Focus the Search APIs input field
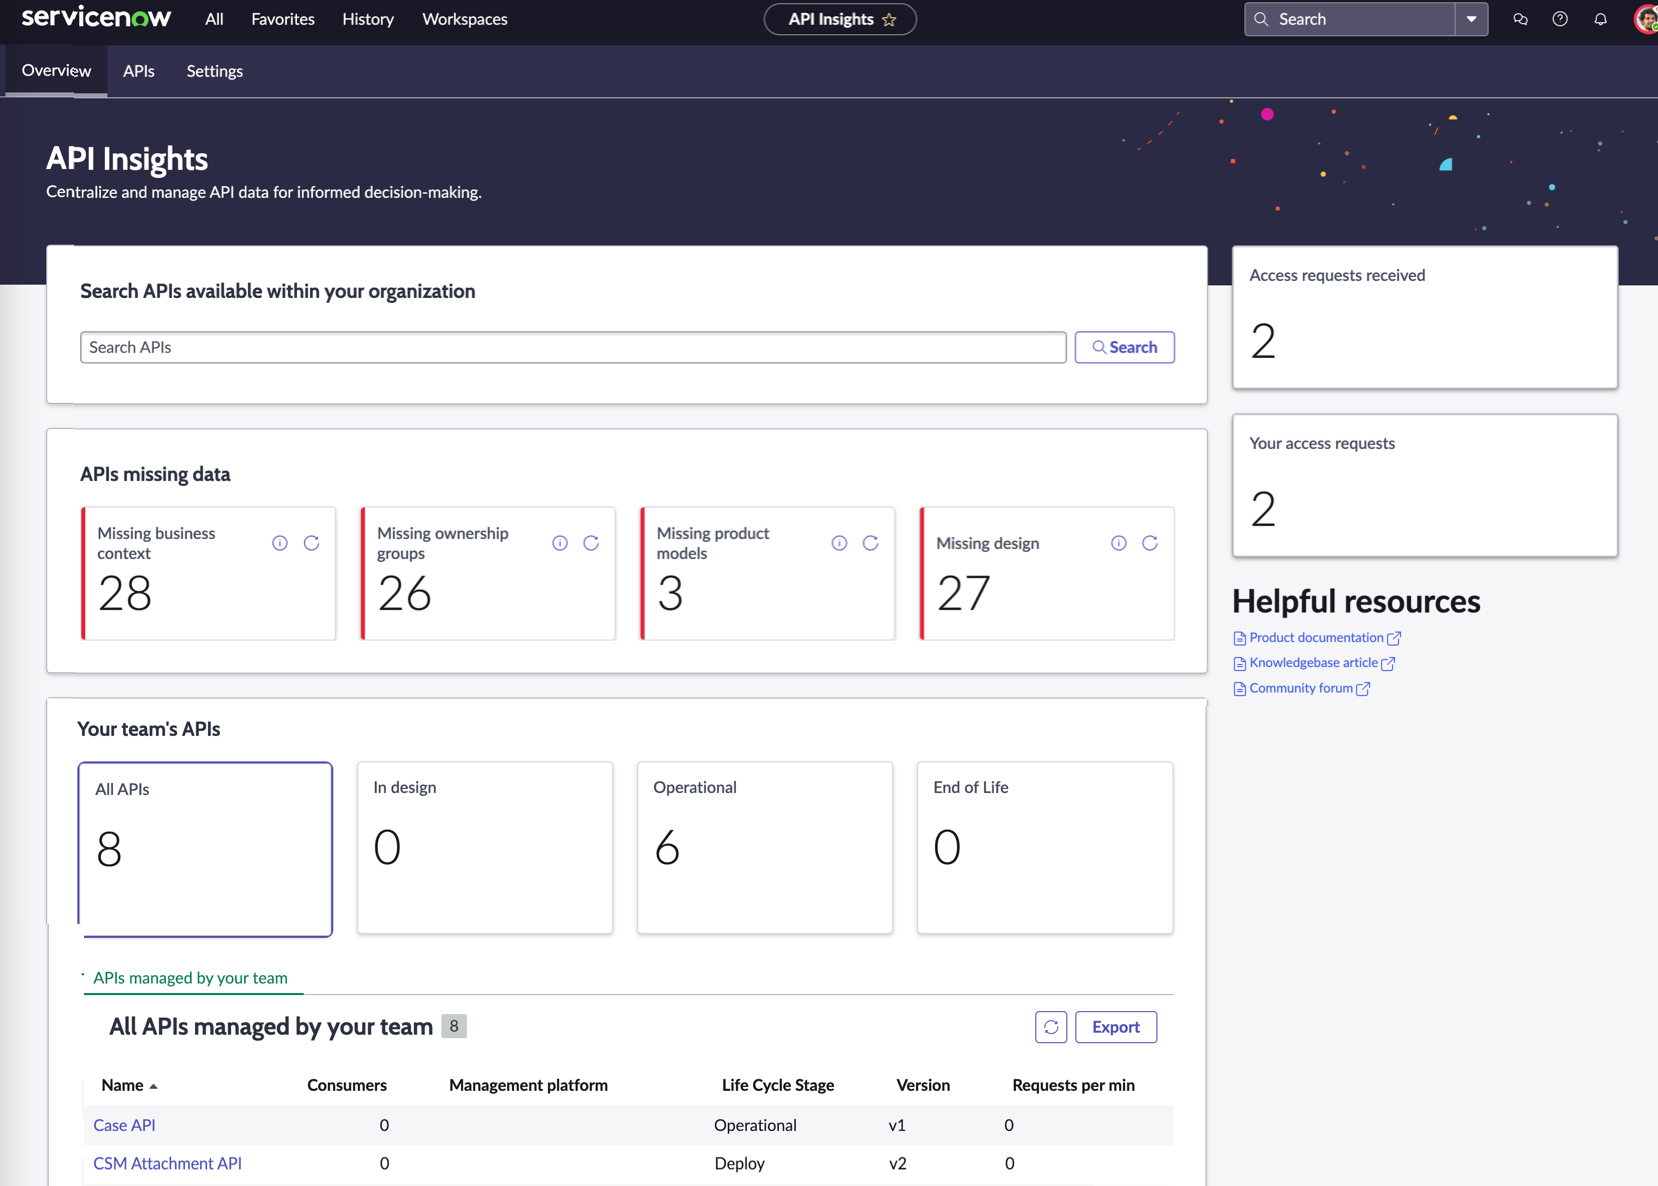The image size is (1658, 1186). (573, 347)
